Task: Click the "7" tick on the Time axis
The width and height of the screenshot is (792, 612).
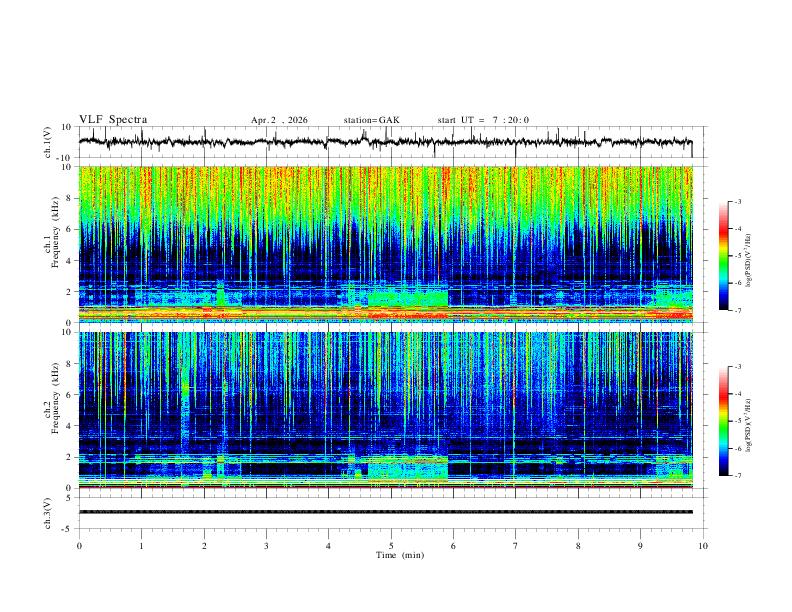Action: tap(516, 546)
